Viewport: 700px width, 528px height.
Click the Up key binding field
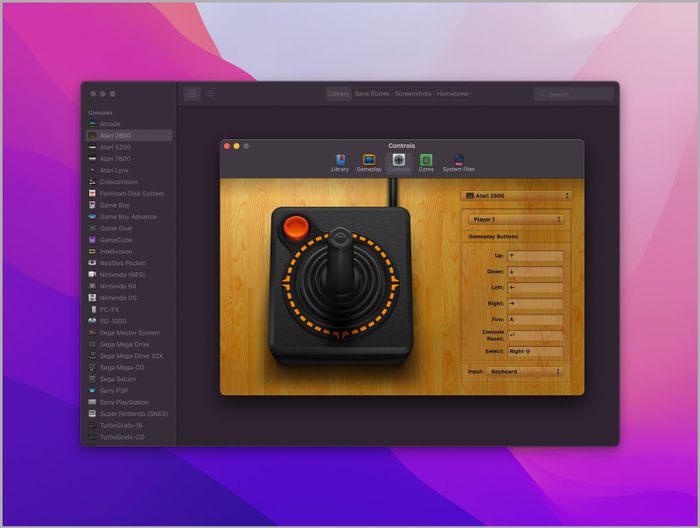(535, 256)
